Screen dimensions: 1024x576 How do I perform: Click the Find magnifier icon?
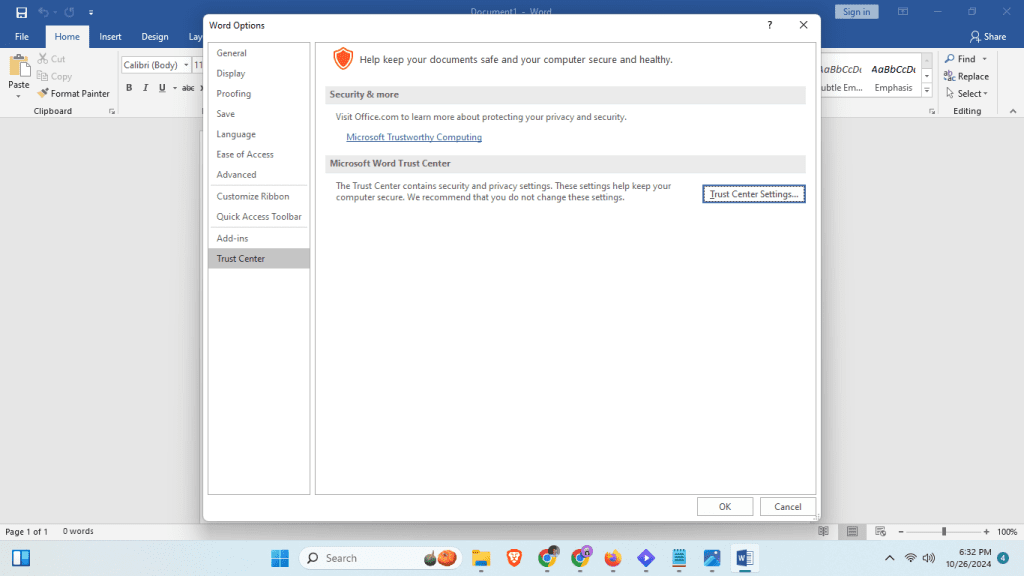tap(950, 59)
